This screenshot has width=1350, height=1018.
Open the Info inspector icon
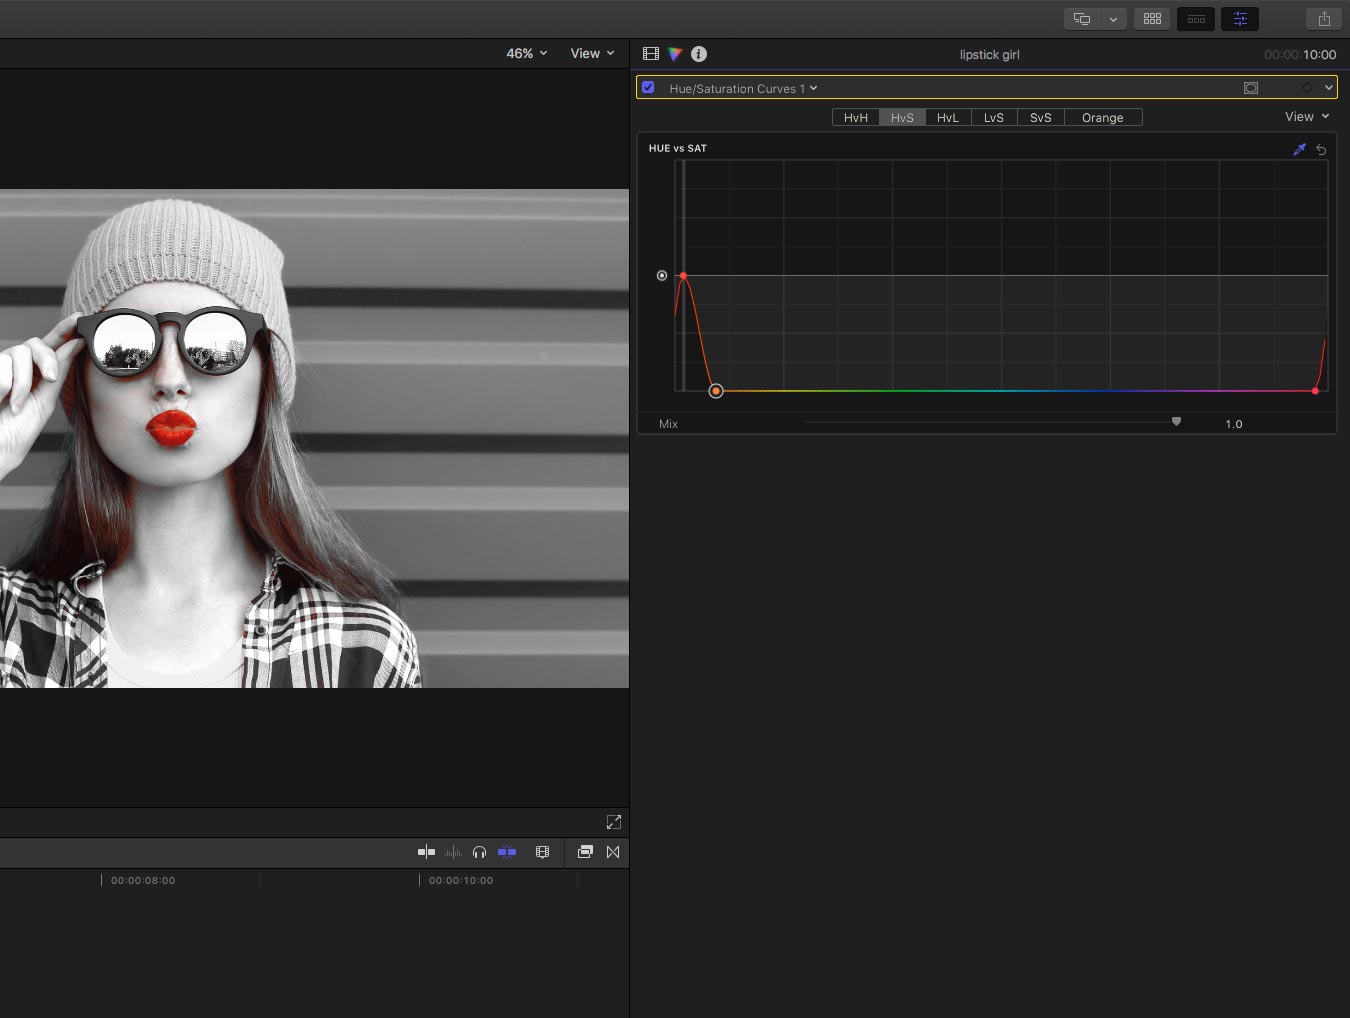coord(699,54)
